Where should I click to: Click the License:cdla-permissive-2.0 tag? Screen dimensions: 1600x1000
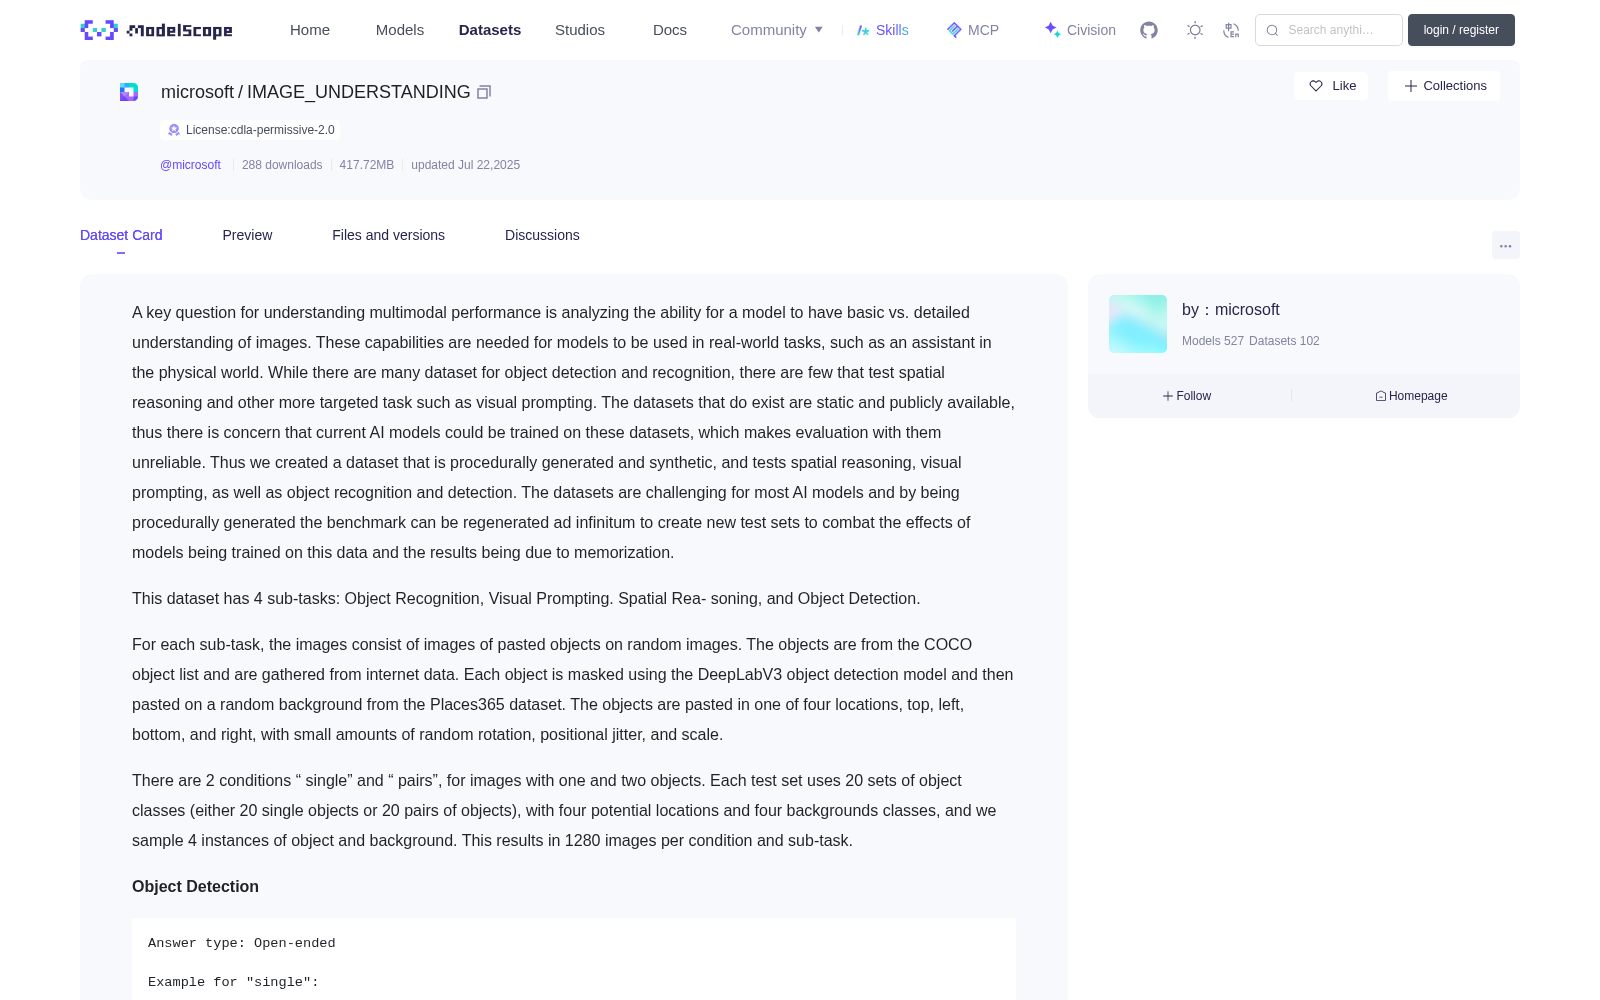[250, 130]
